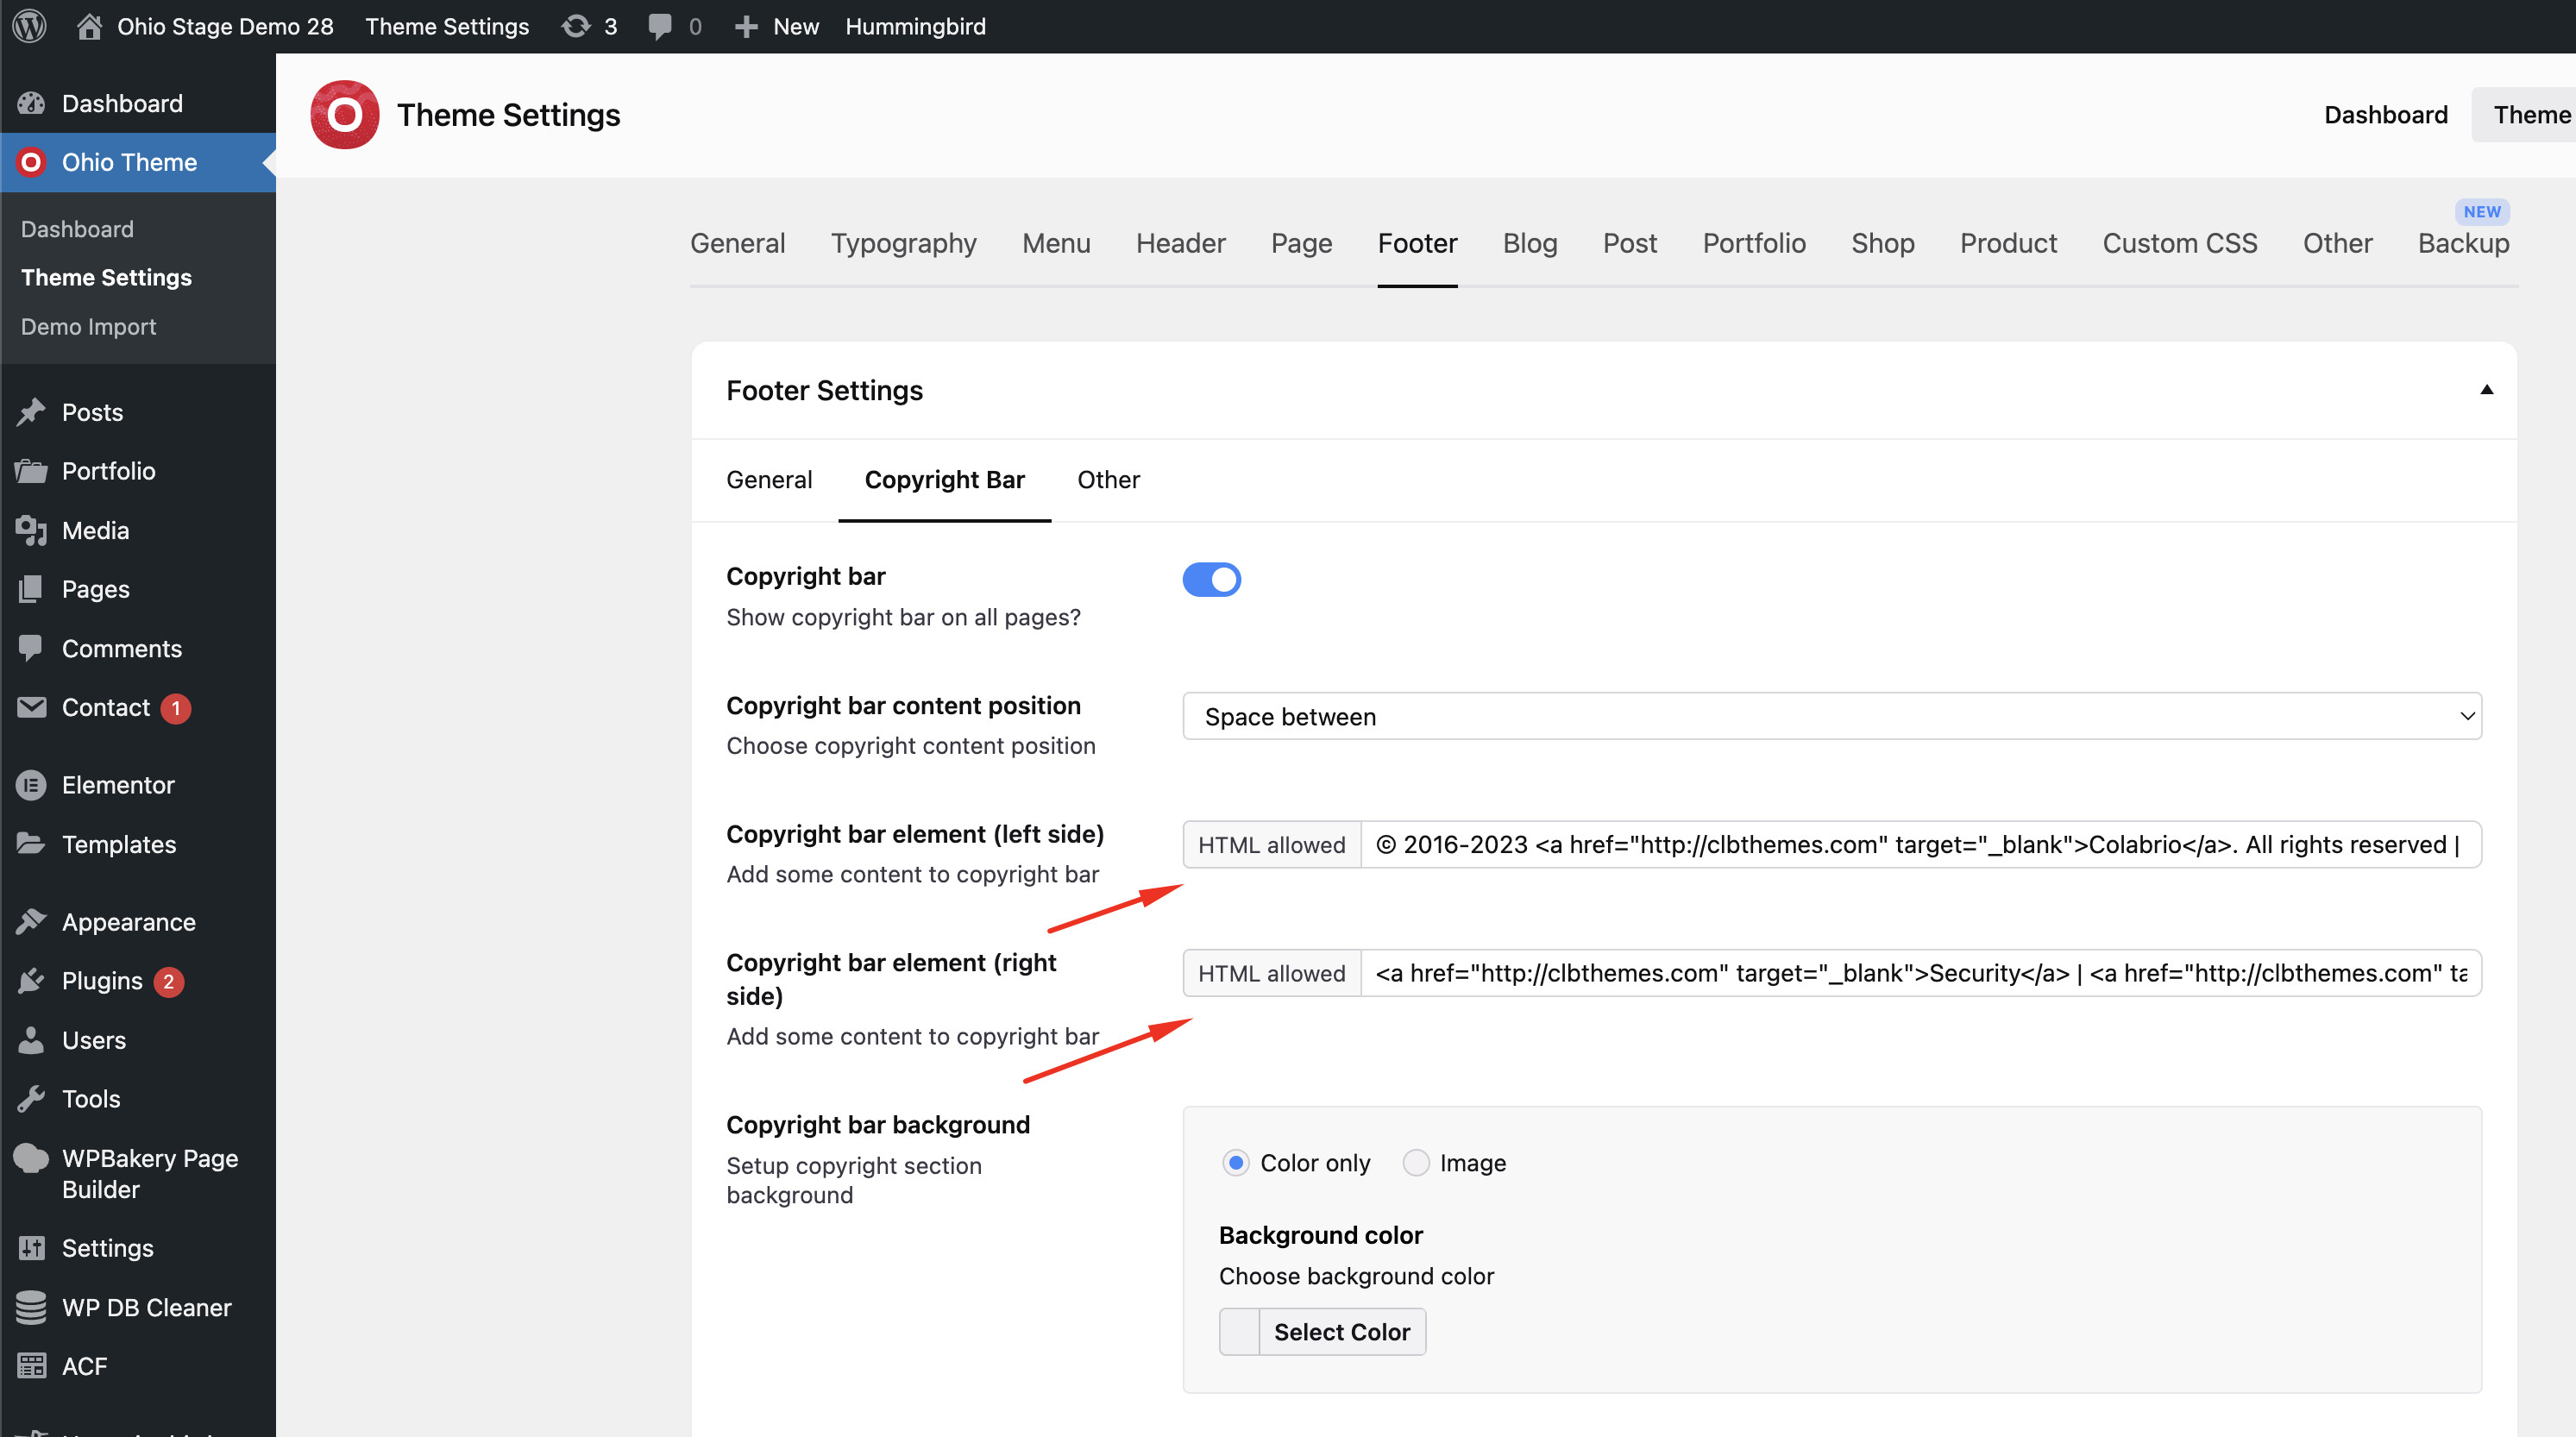This screenshot has width=2576, height=1437.
Task: Click the Settings sliders icon
Action: 31,1248
